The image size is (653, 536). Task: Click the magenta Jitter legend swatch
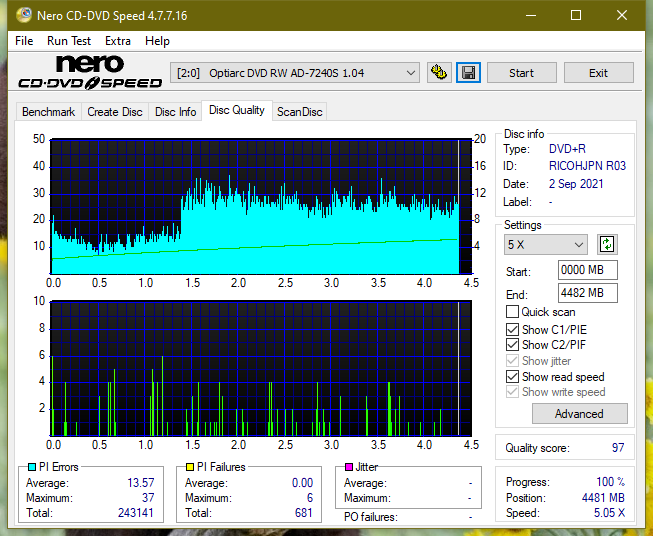(349, 467)
